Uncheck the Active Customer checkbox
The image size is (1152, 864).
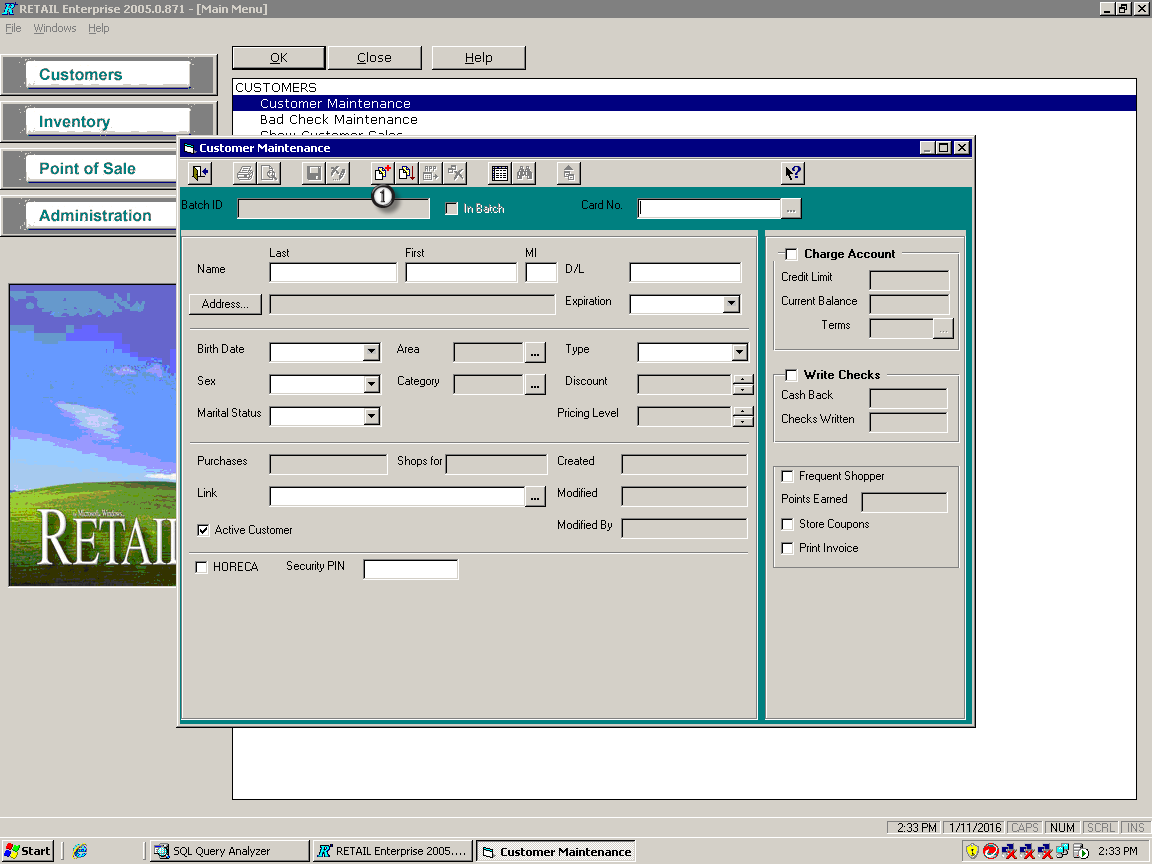pos(203,530)
